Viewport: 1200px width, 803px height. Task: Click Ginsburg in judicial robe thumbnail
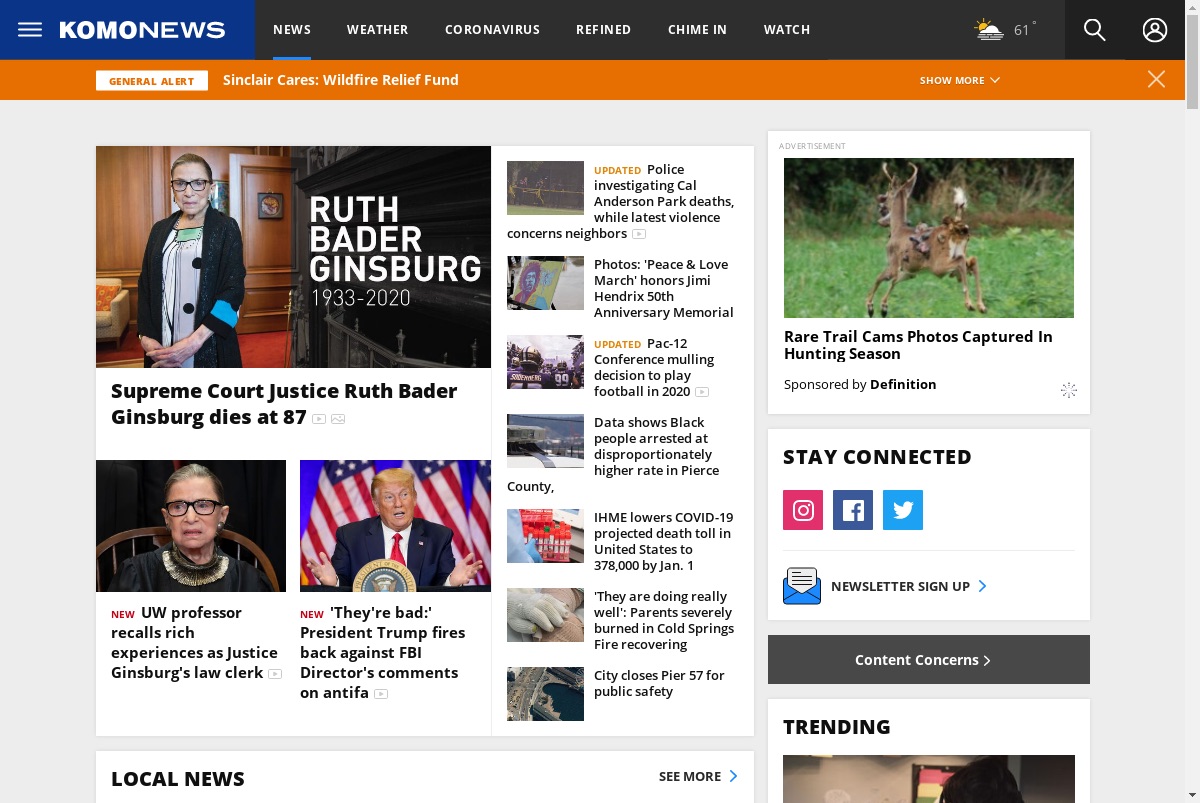click(191, 526)
